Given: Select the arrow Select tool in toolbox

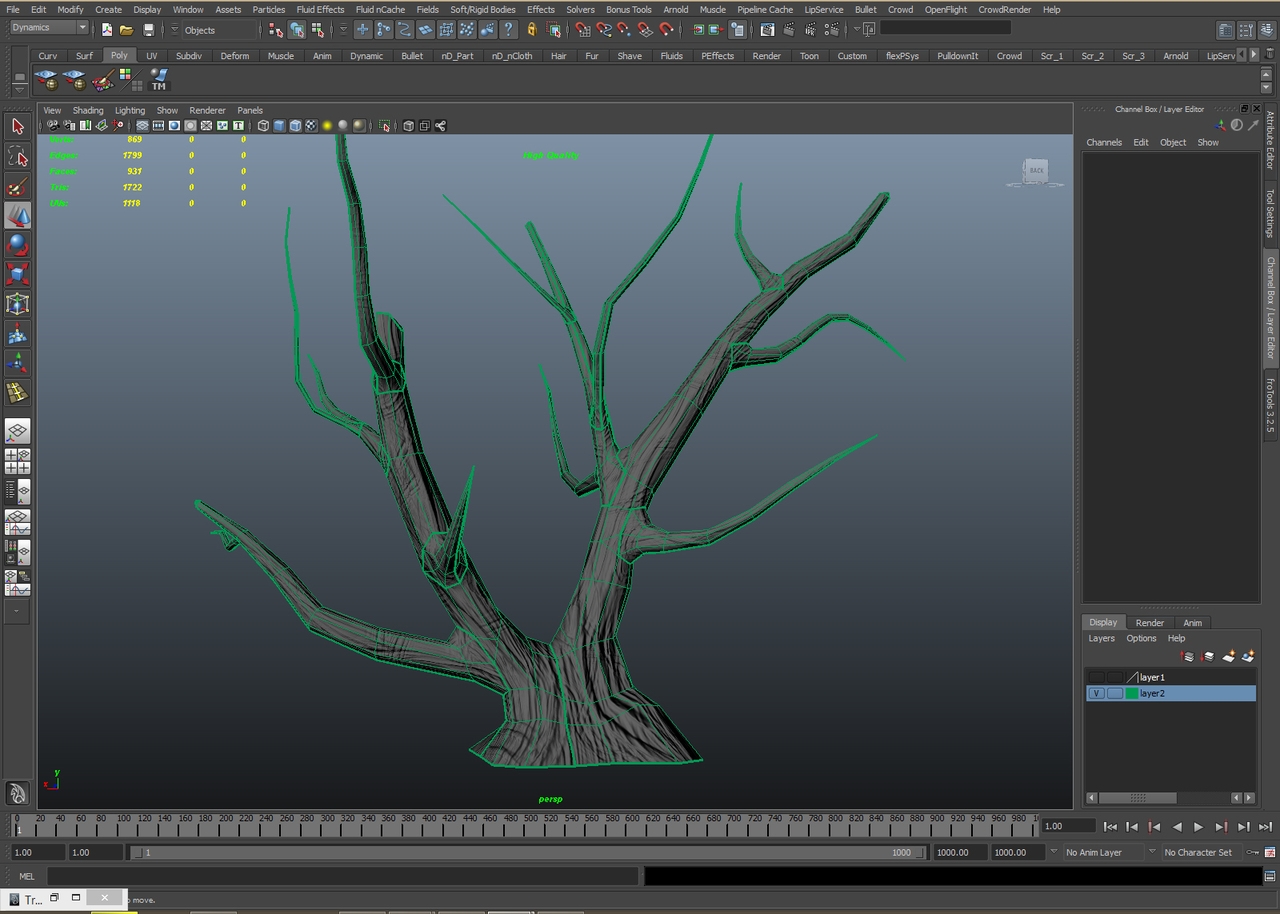Looking at the screenshot, I should coord(17,126).
